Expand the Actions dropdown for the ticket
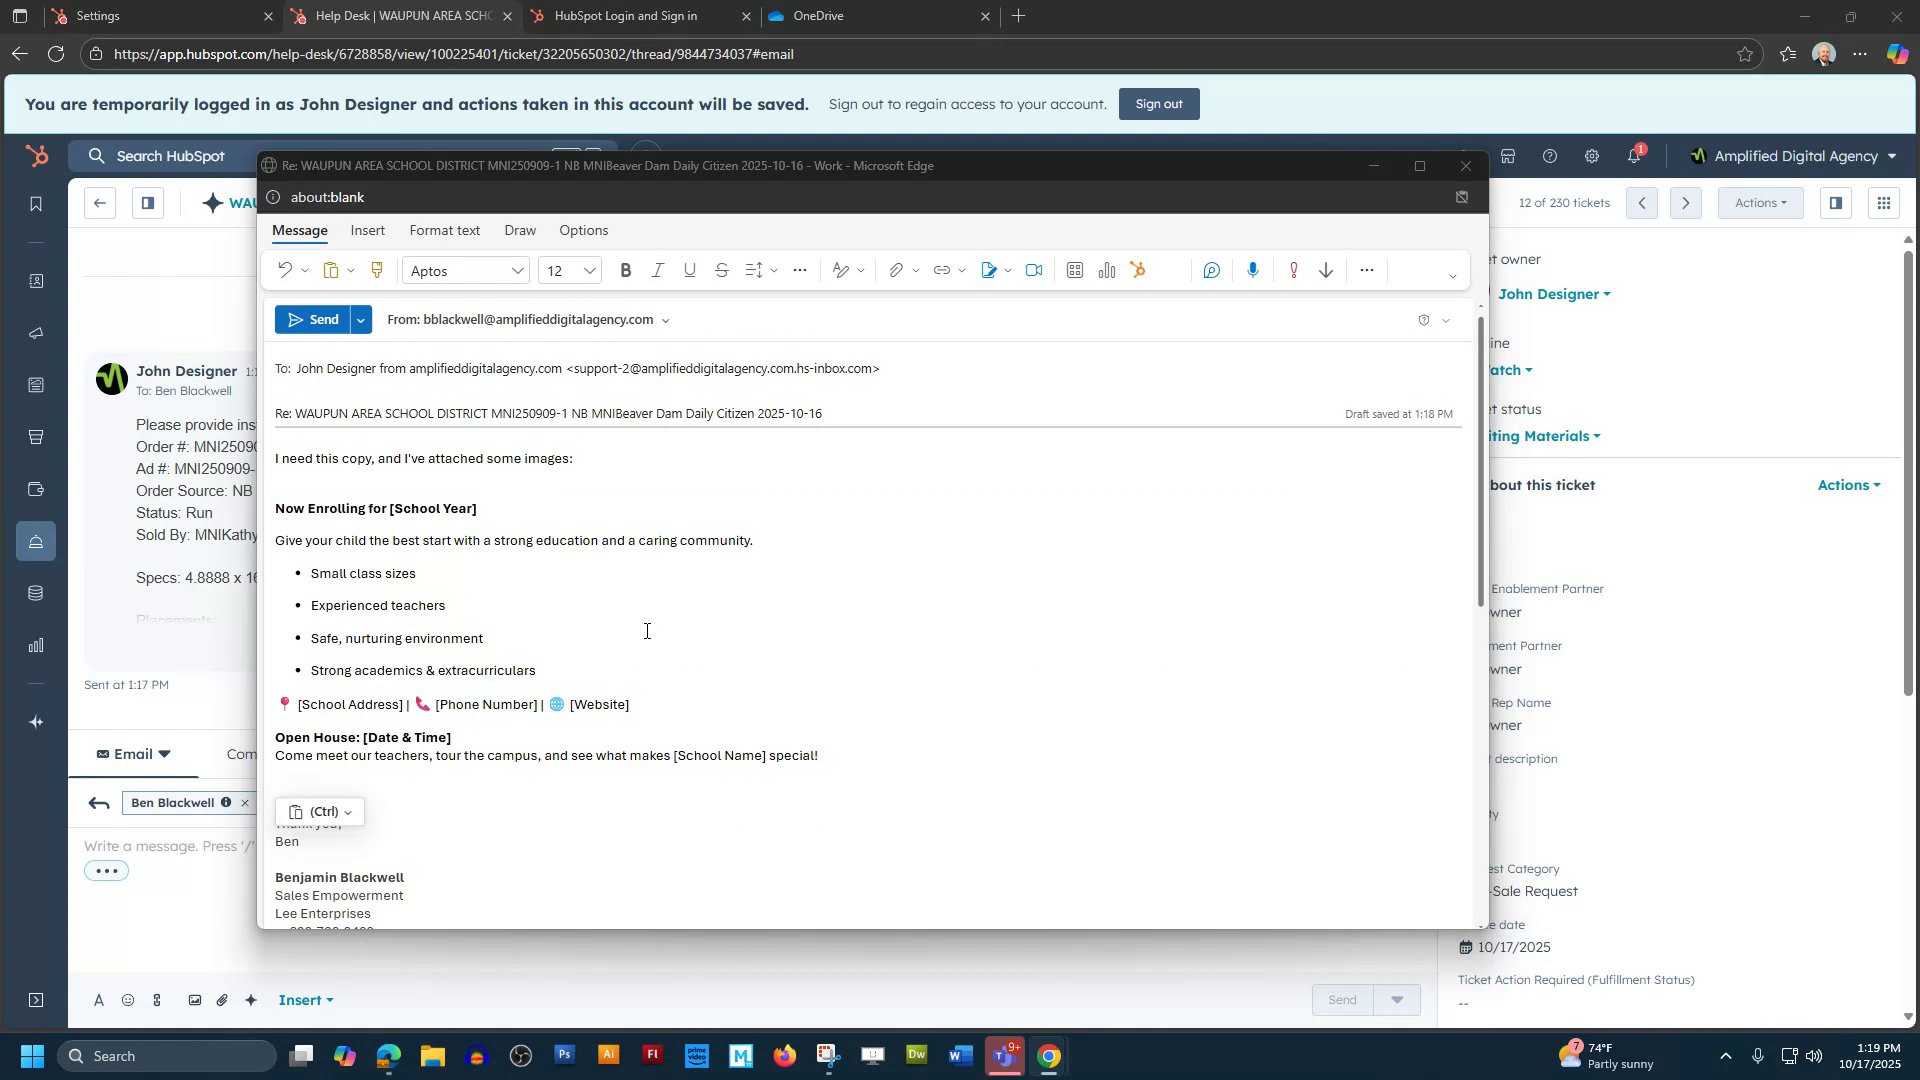Image resolution: width=1920 pixels, height=1080 pixels. [1849, 485]
